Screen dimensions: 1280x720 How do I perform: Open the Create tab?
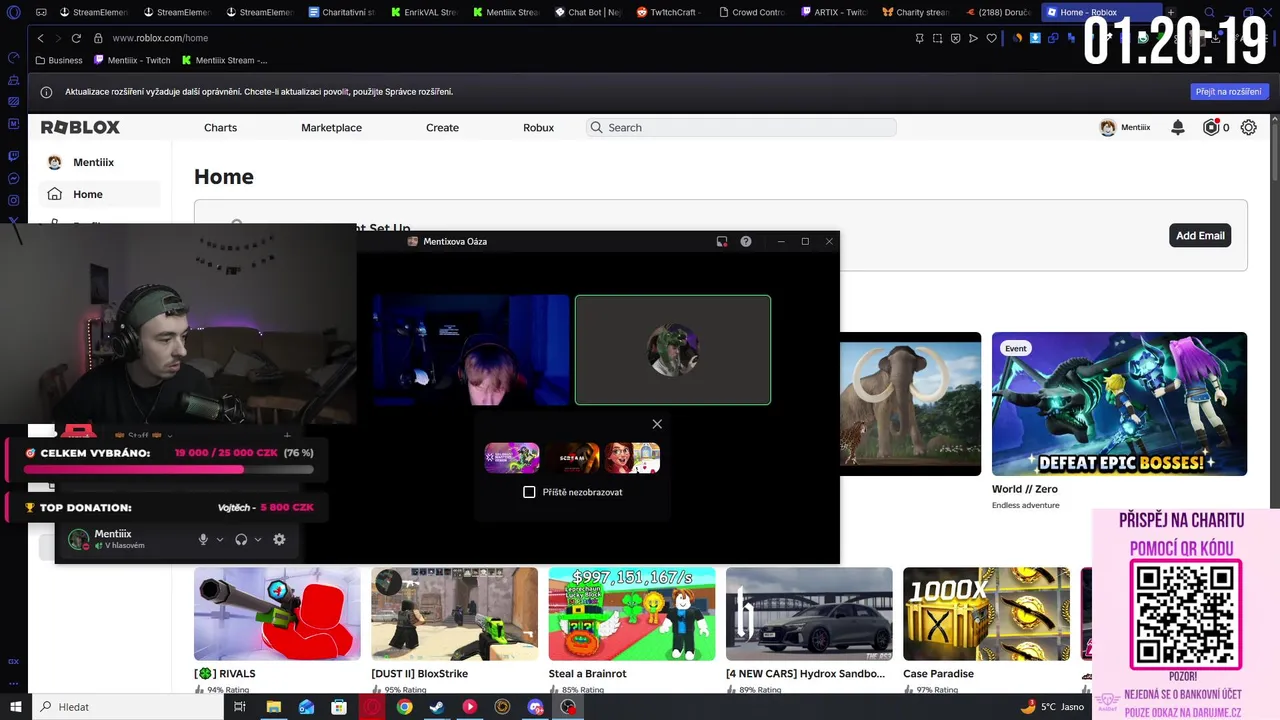(x=442, y=128)
